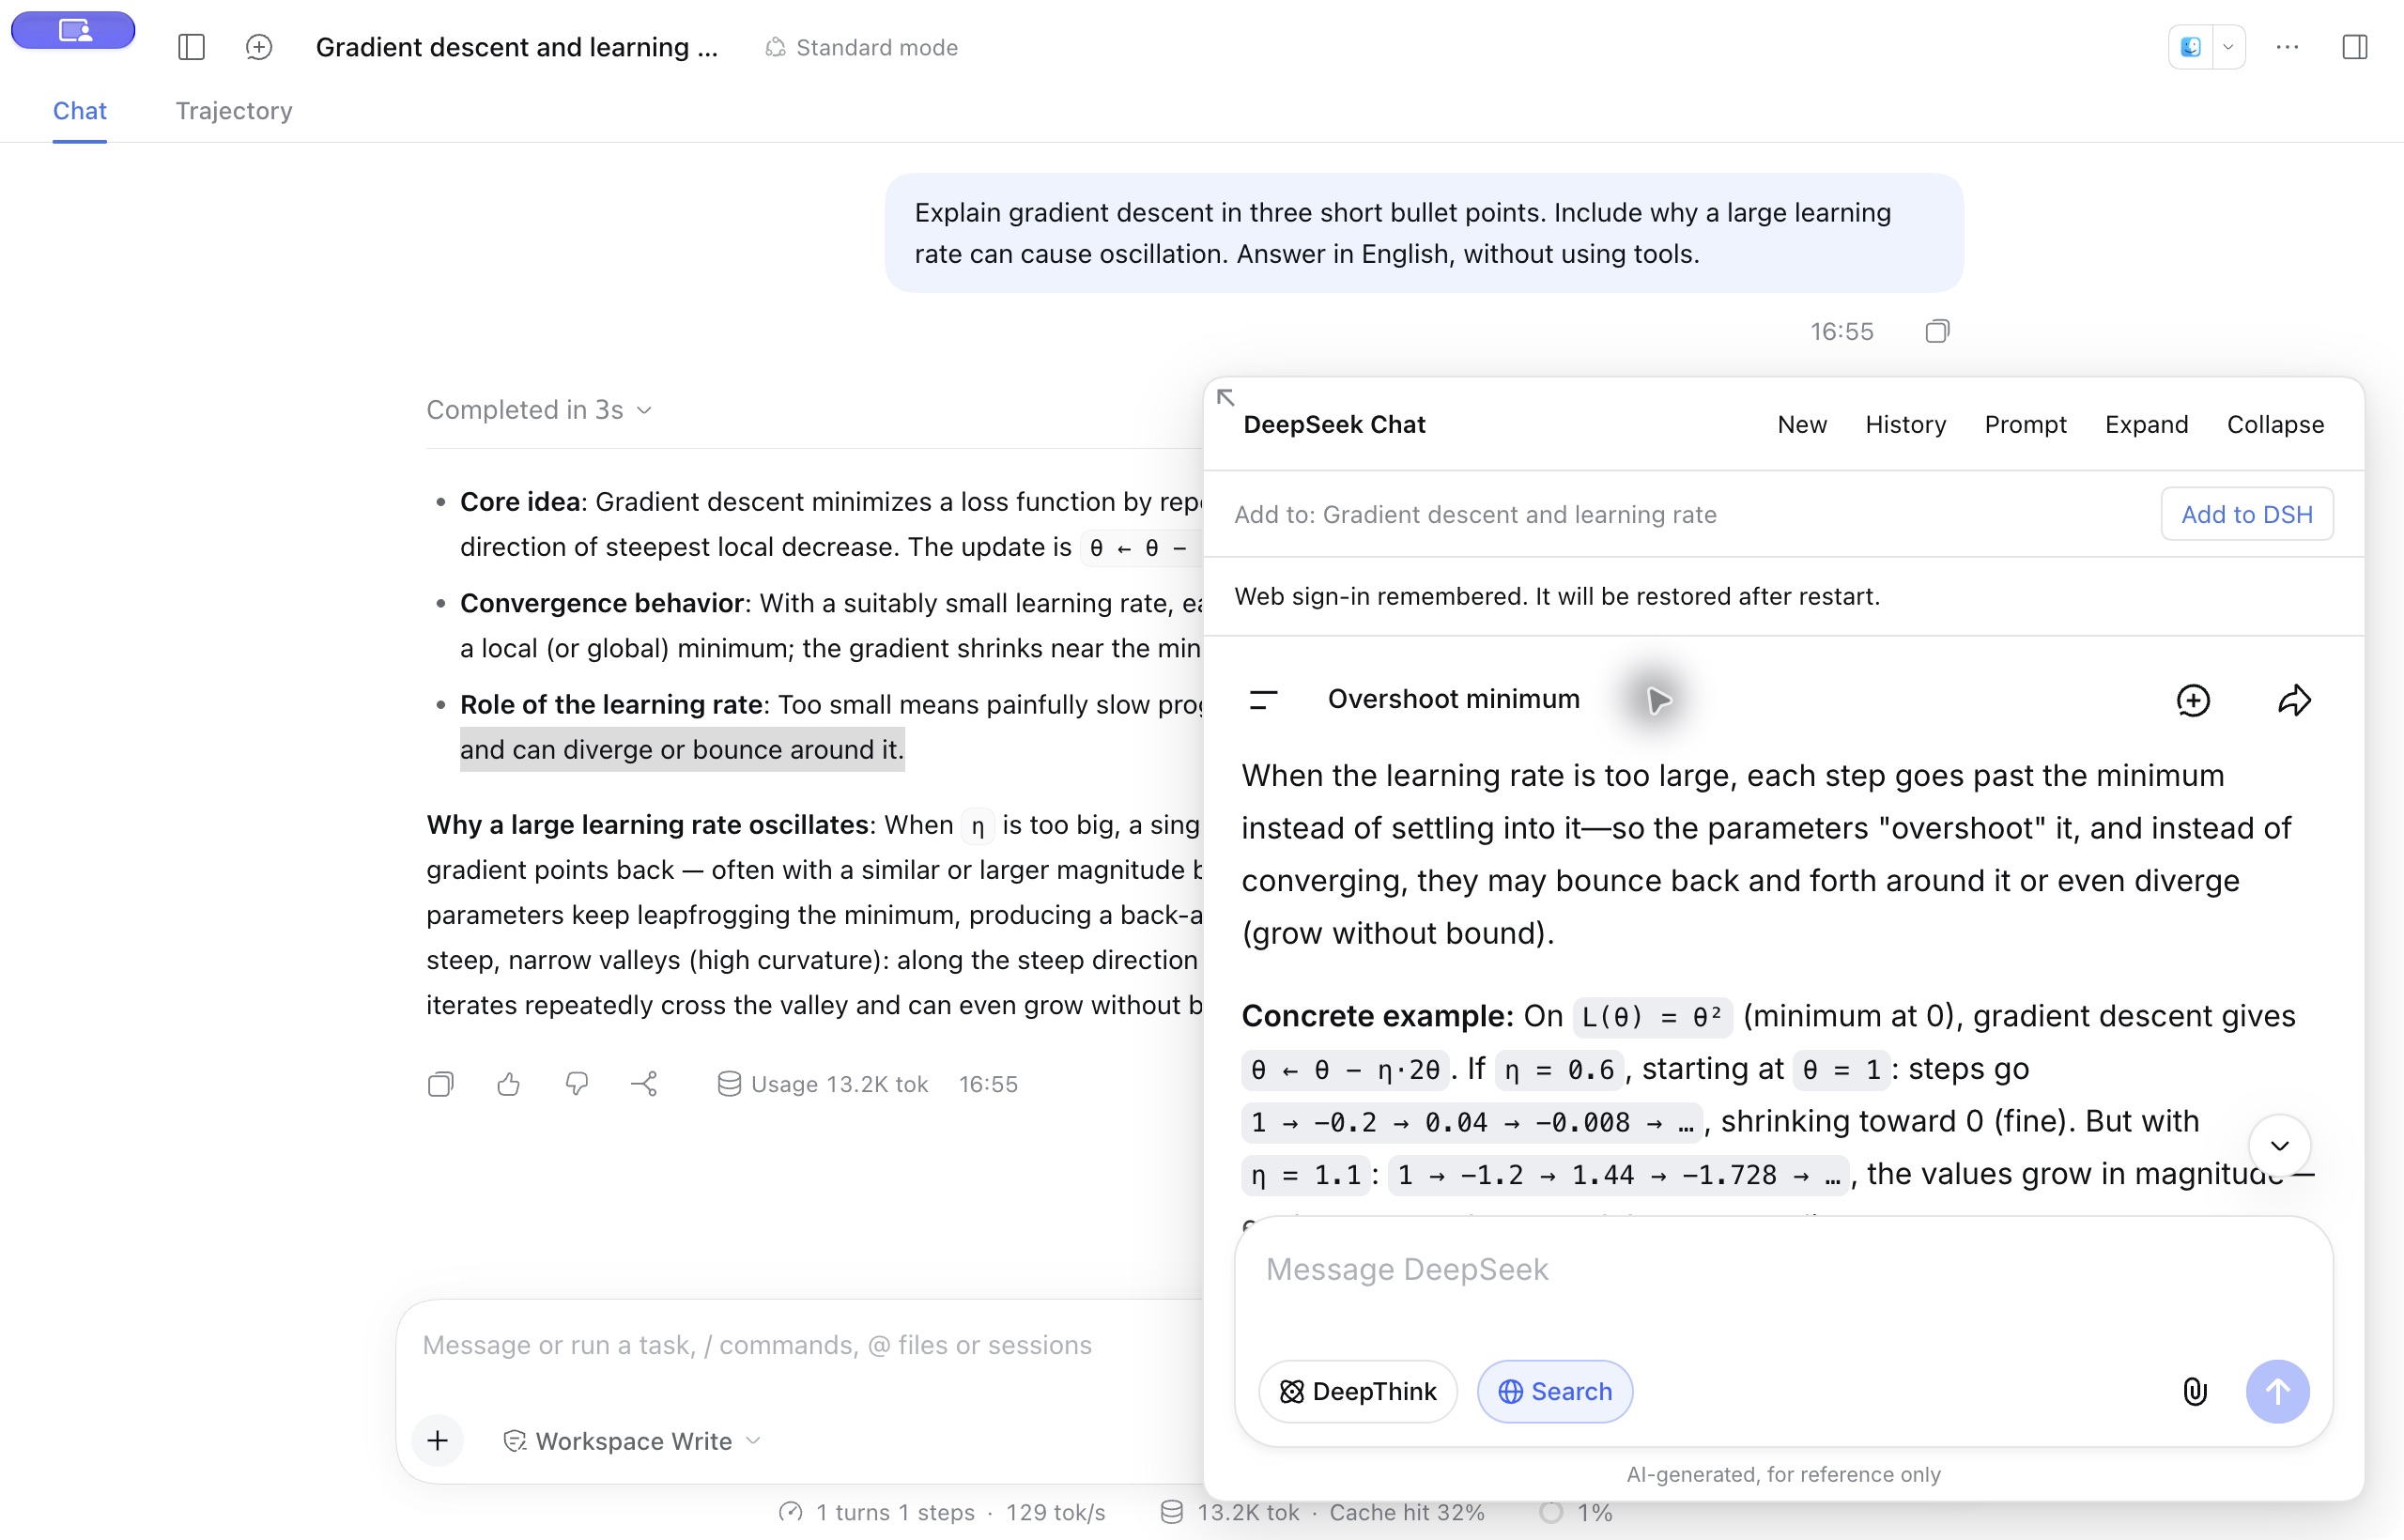Create a new DeepSeek conversation with circled plus
This screenshot has height=1540, width=2404.
click(x=2192, y=700)
